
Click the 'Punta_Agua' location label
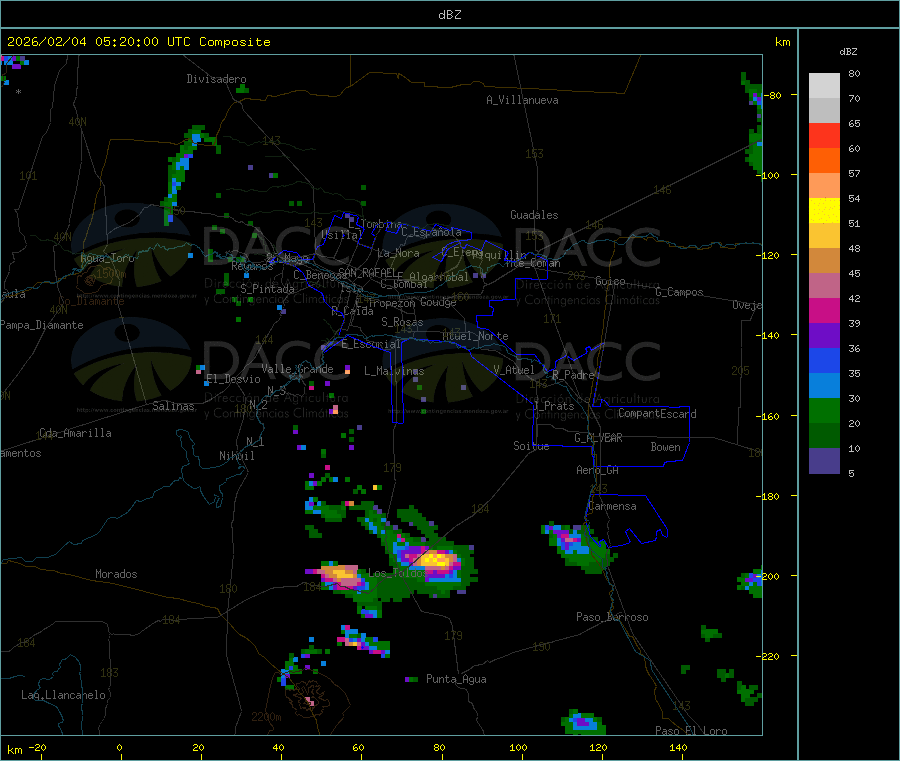[x=456, y=679]
